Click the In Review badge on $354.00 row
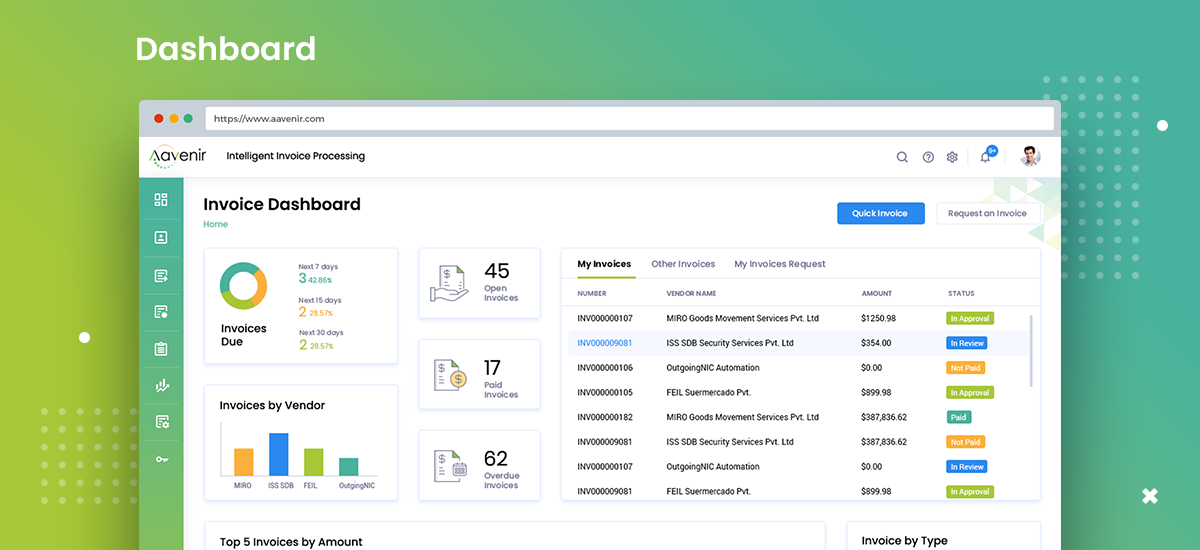 [967, 343]
